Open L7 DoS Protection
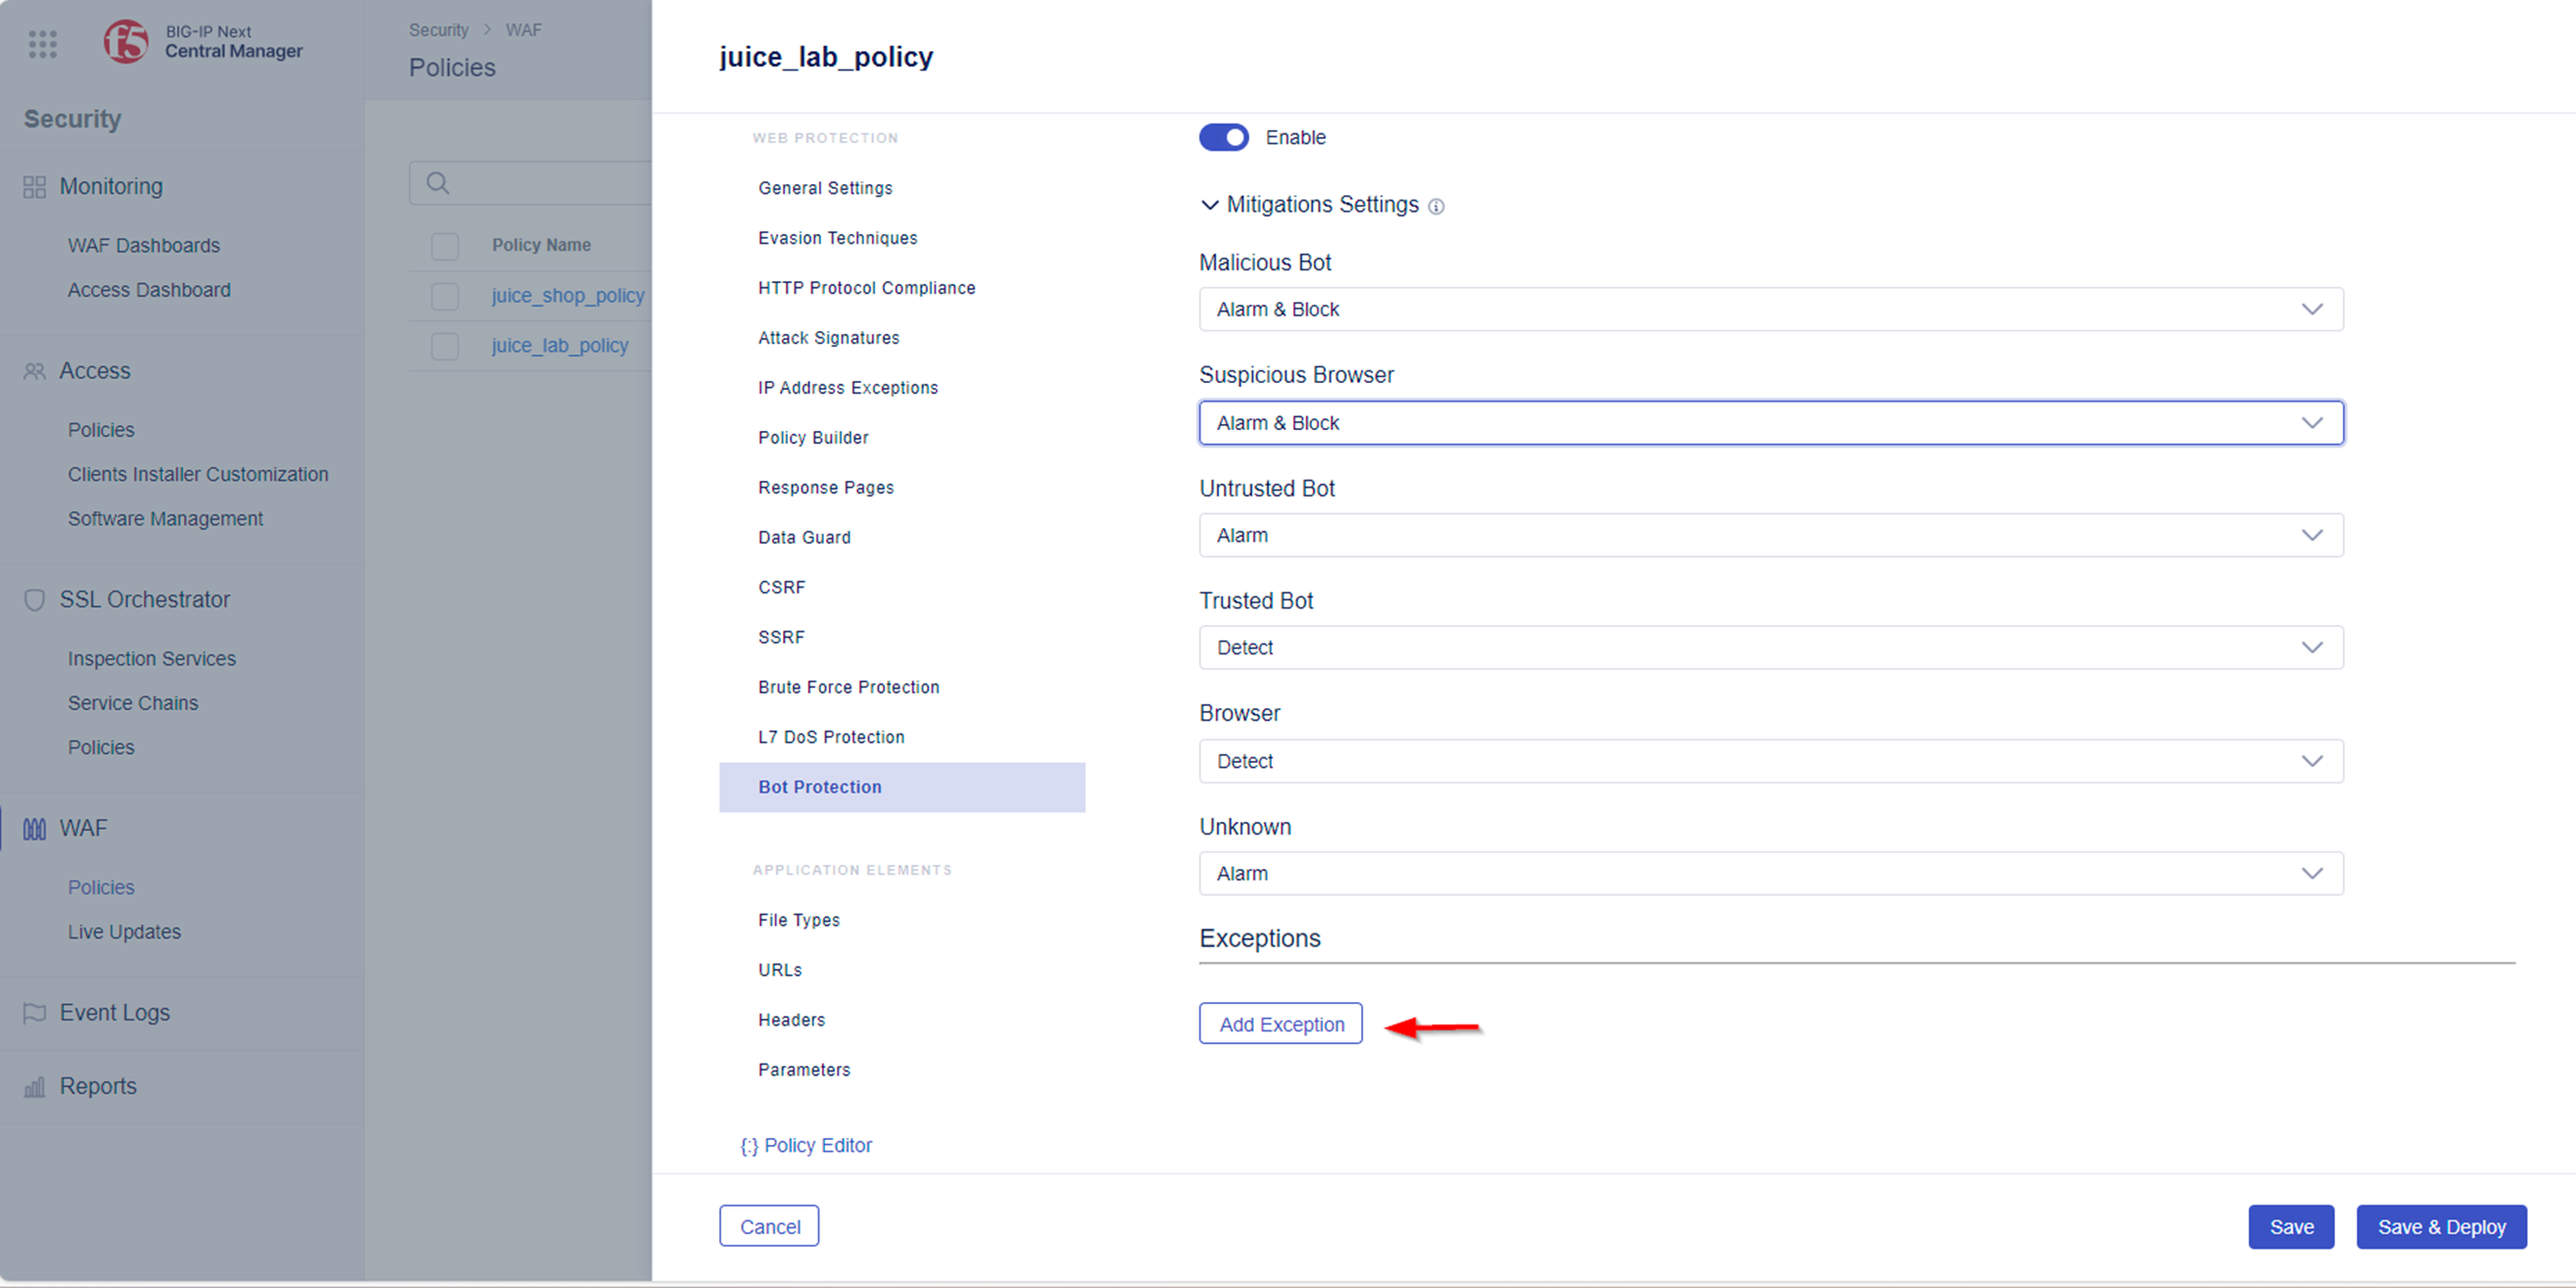The height and width of the screenshot is (1288, 2576). (831, 738)
